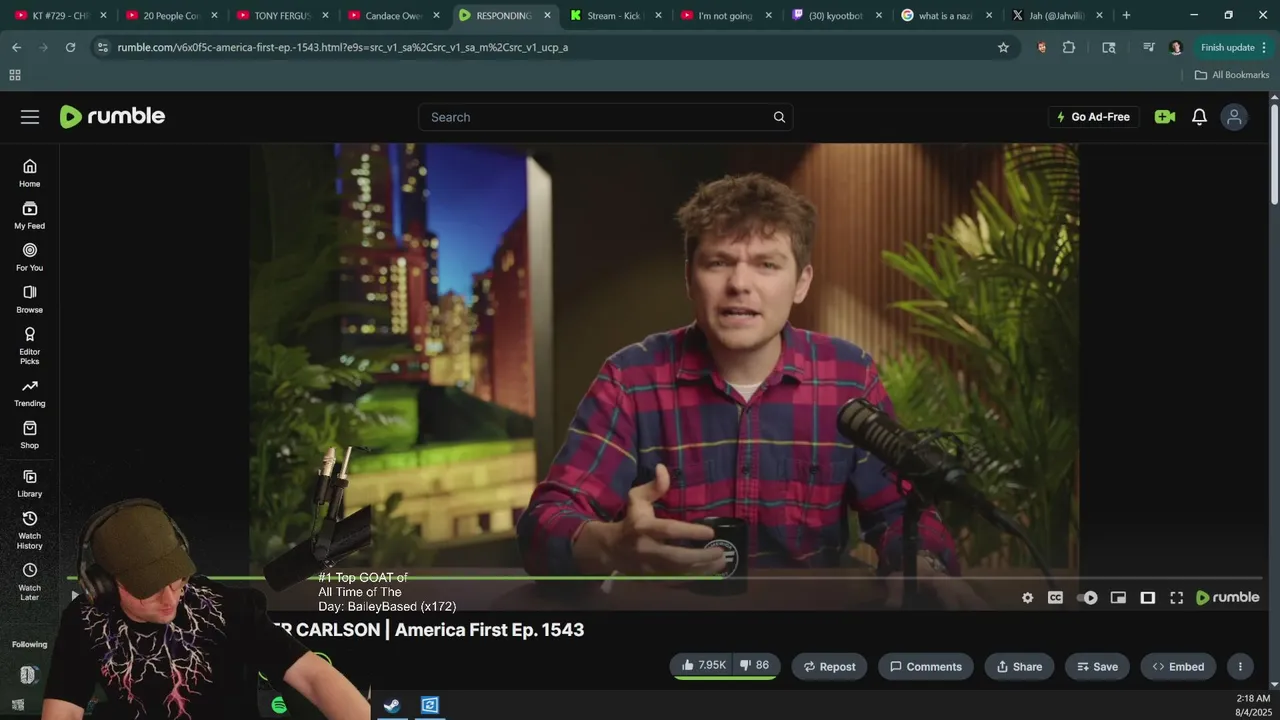Screen dimensions: 1280x720
Task: Open Watch Later in sidebar
Action: (30, 581)
